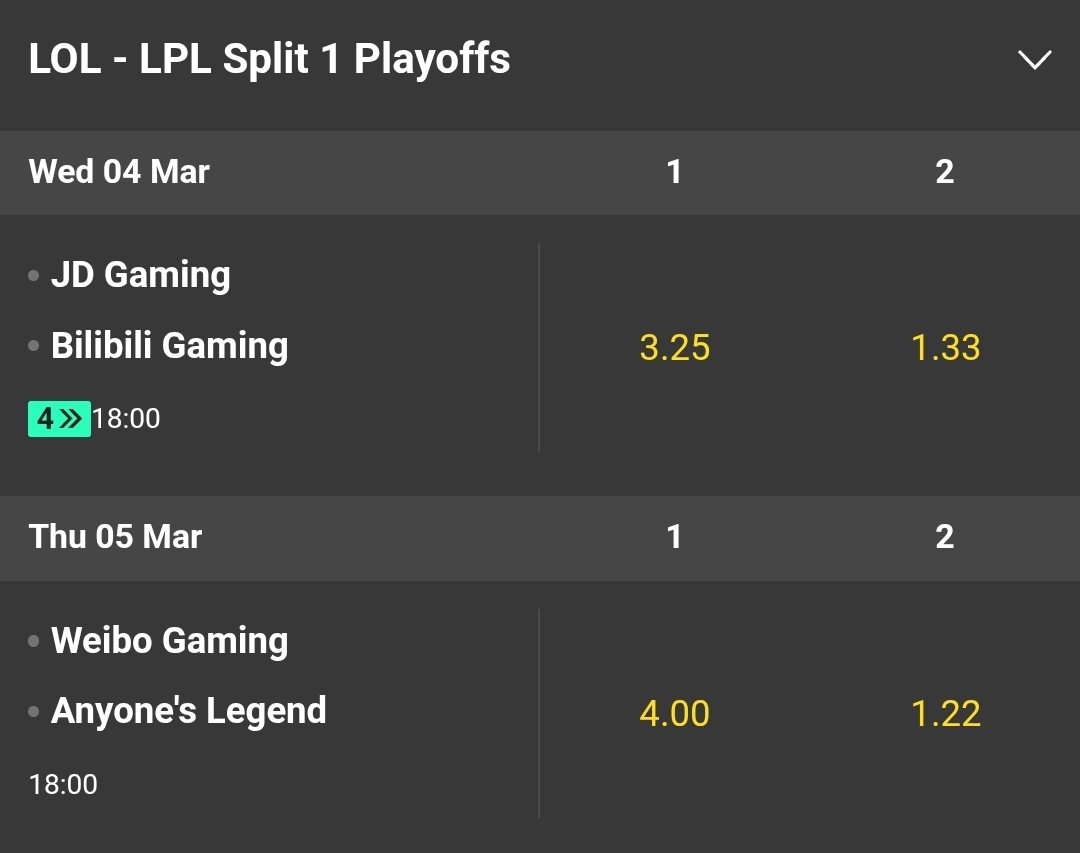Bet on Weibo Gaming at 4.00
Viewport: 1080px width, 853px height.
click(674, 713)
